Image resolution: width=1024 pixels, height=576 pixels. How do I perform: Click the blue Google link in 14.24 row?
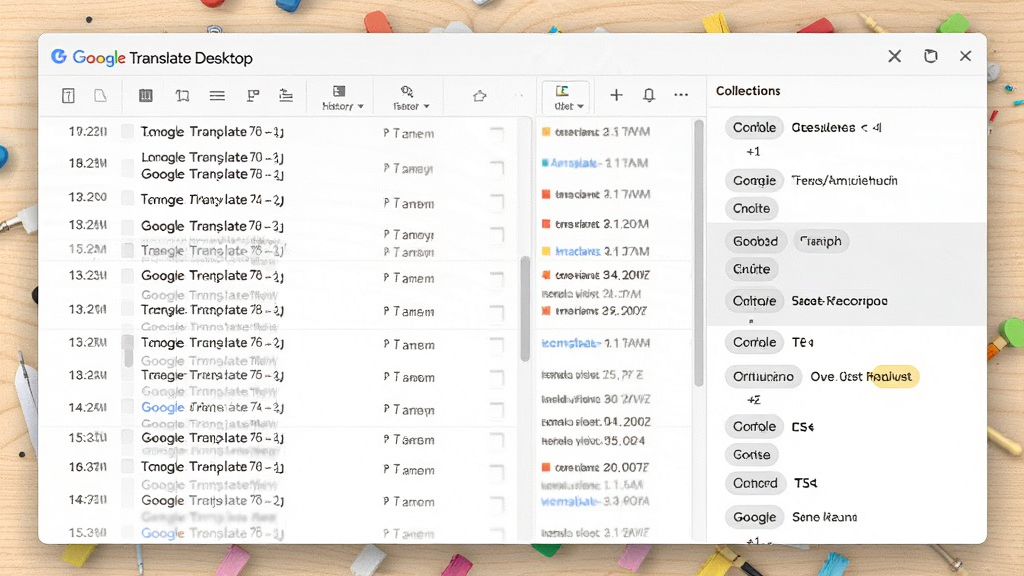[163, 407]
